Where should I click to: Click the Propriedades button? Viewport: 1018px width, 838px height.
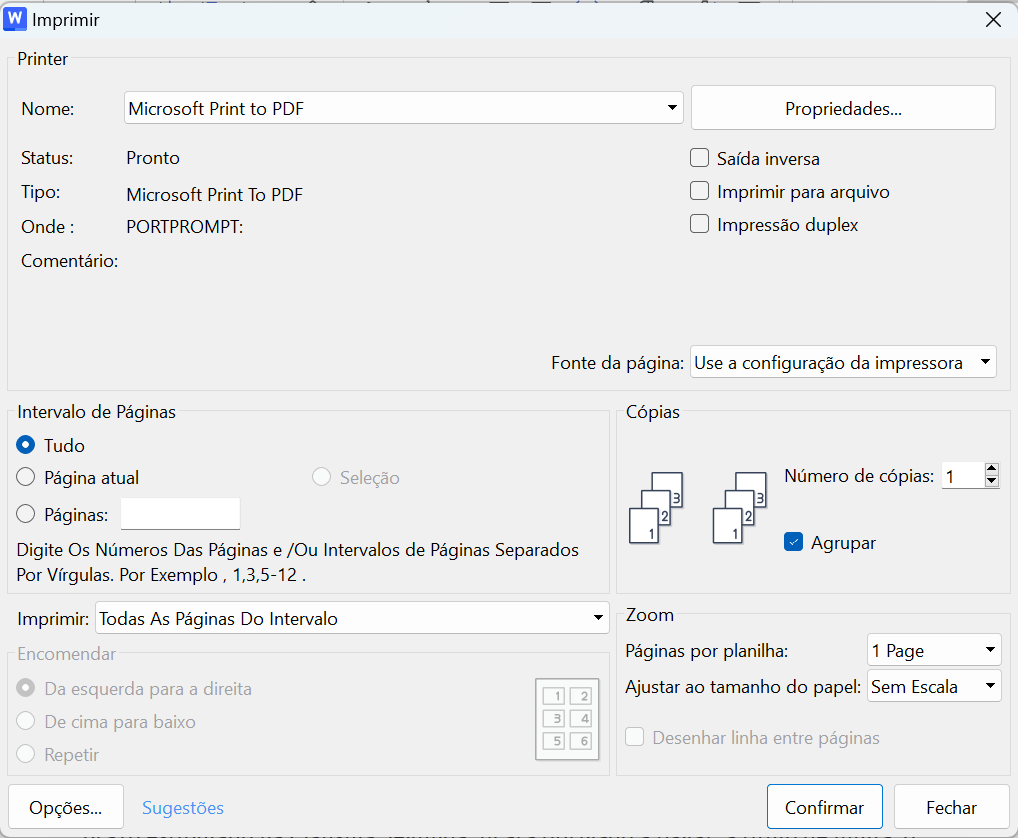tap(843, 107)
